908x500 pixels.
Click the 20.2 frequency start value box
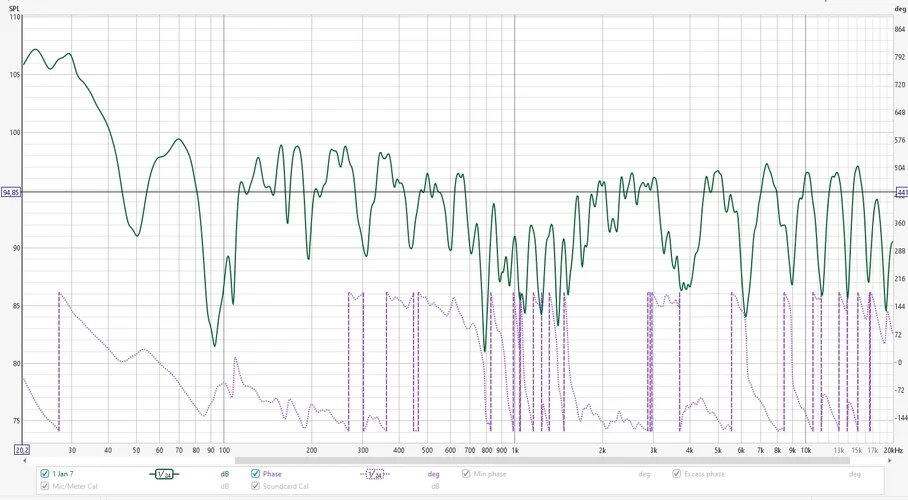(x=22, y=450)
